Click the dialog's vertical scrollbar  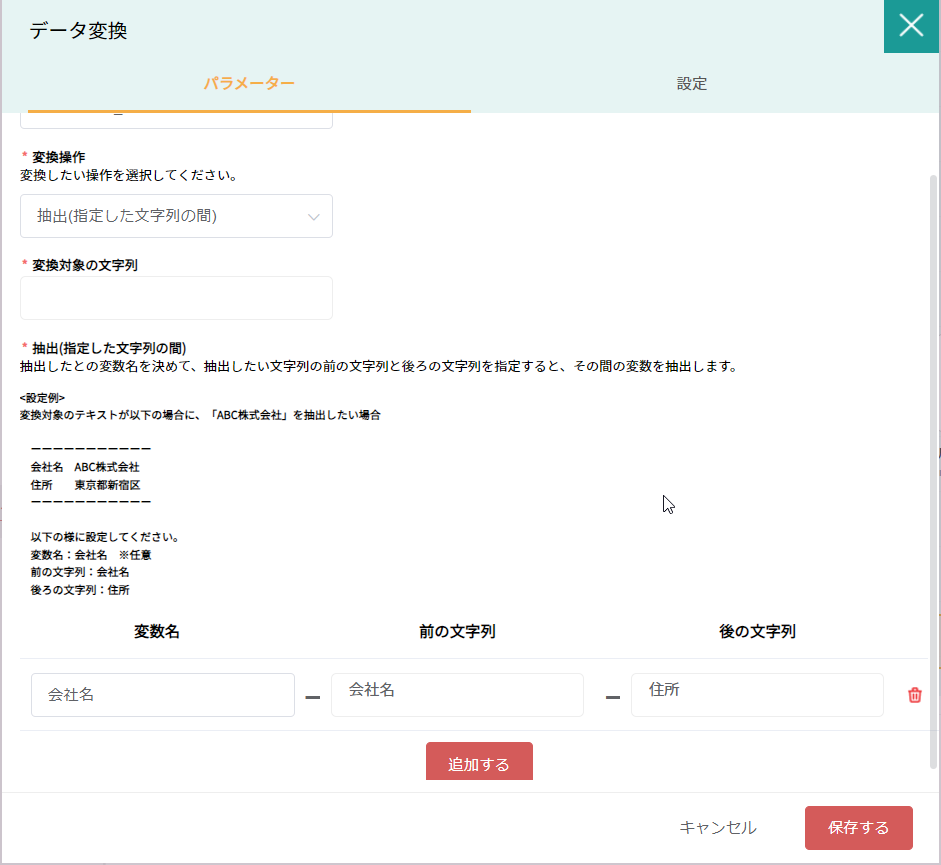pos(934,470)
